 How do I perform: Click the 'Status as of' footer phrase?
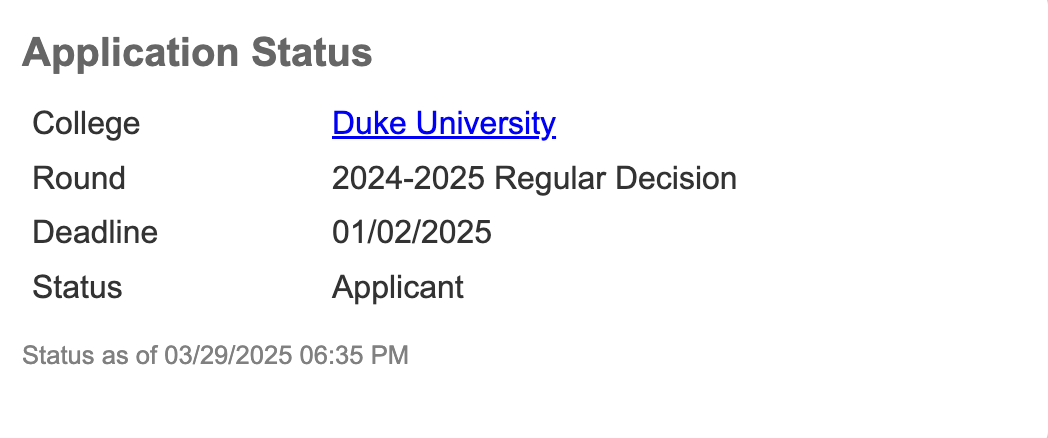point(90,355)
